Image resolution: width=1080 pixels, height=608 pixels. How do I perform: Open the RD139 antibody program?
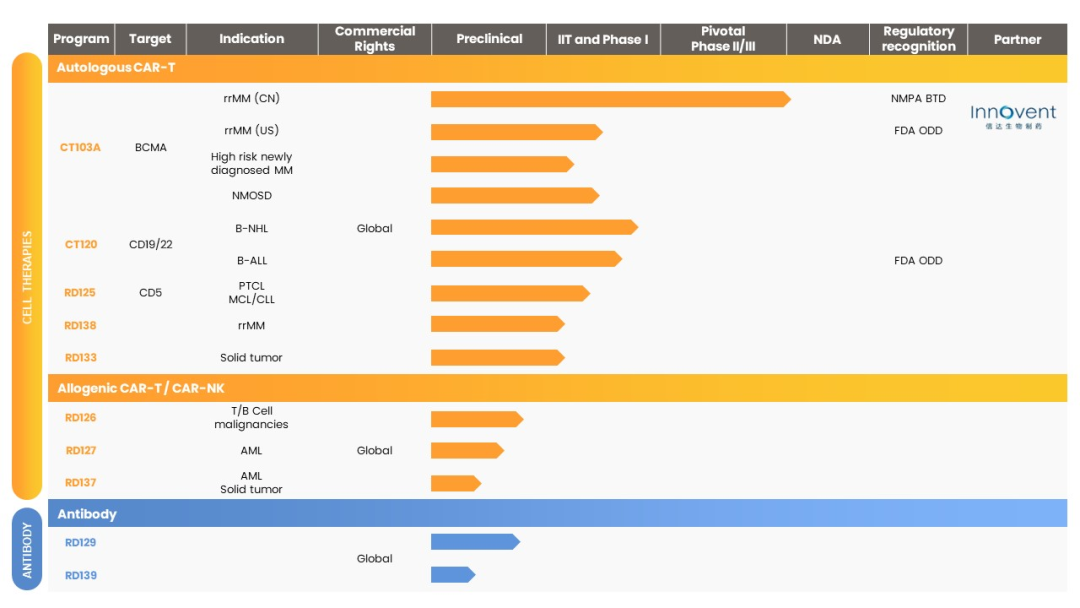(81, 575)
